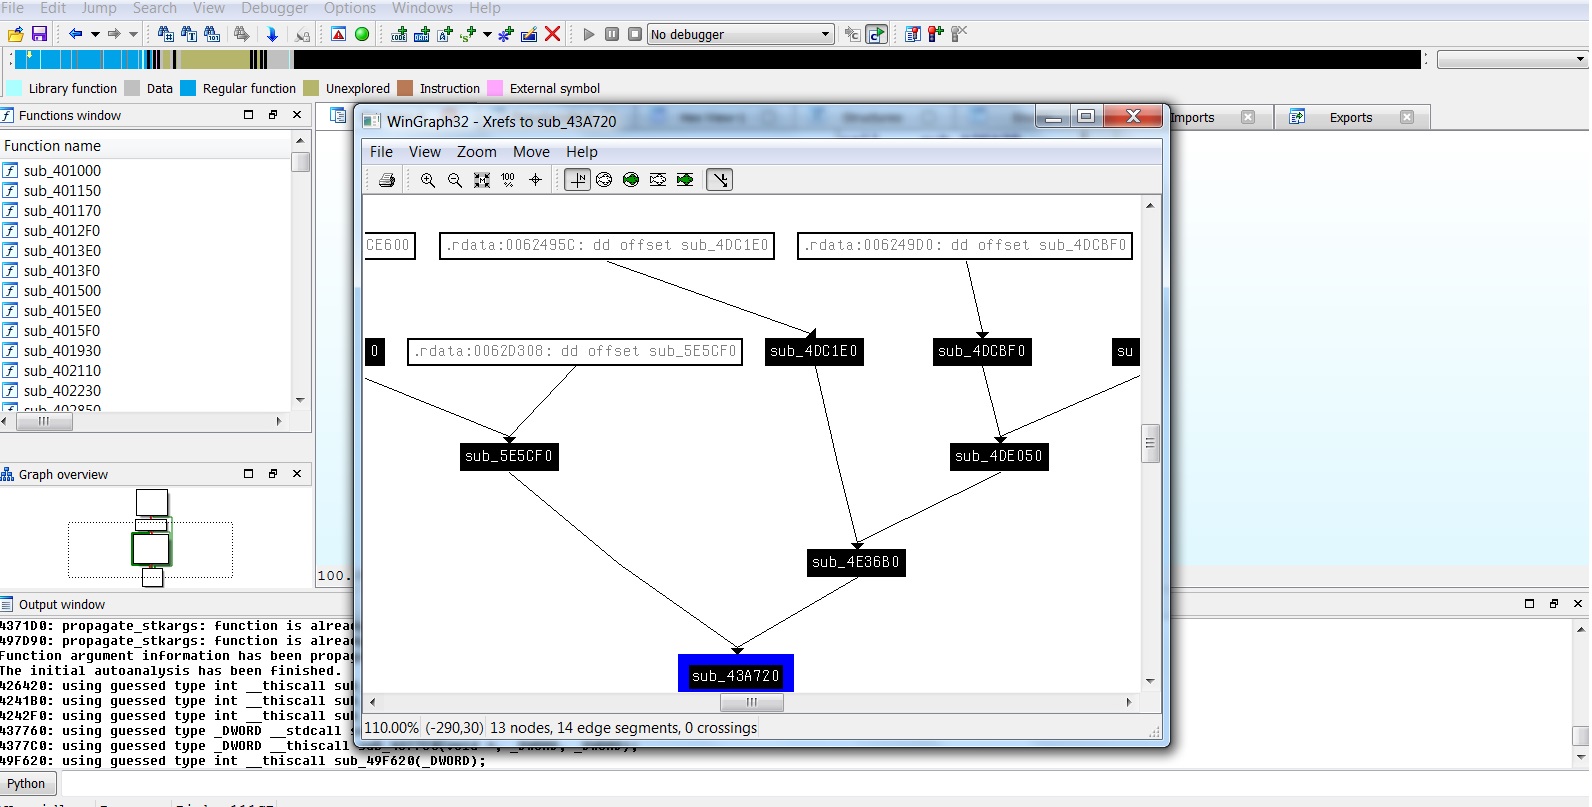Toggle normal view mode button in WinGraph32
1592x807 pixels.
click(x=577, y=180)
